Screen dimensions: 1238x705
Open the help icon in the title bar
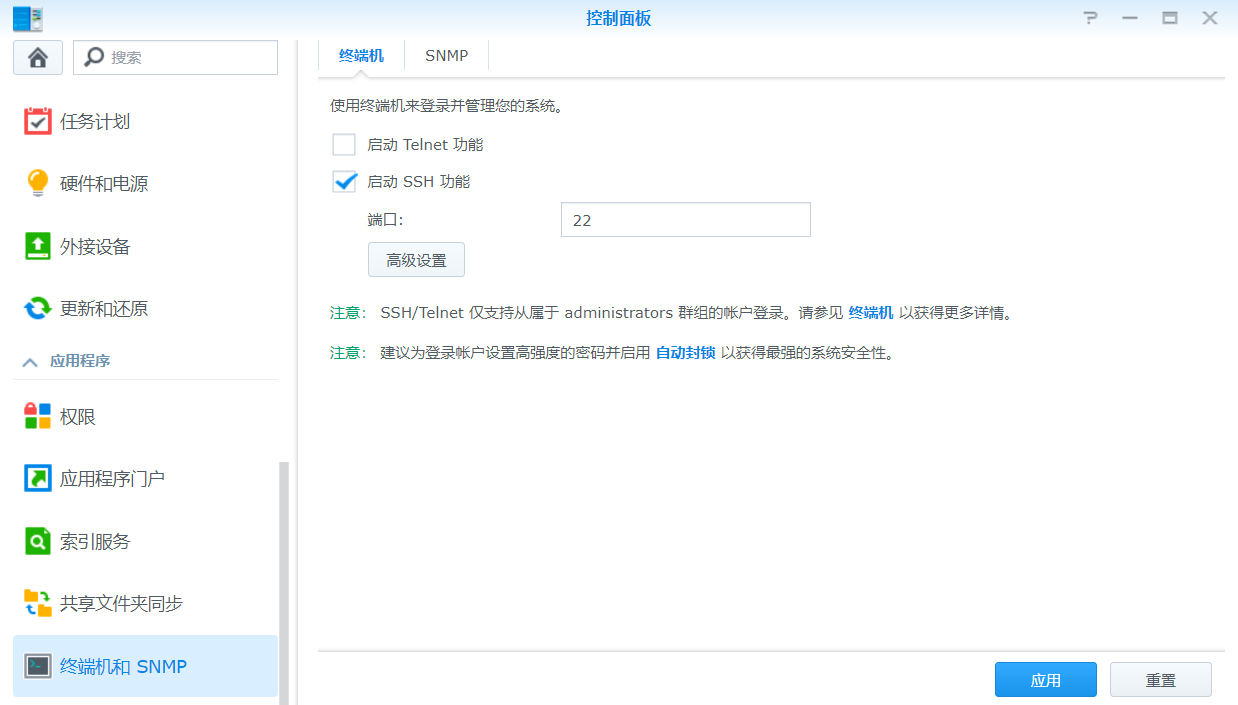[1090, 17]
